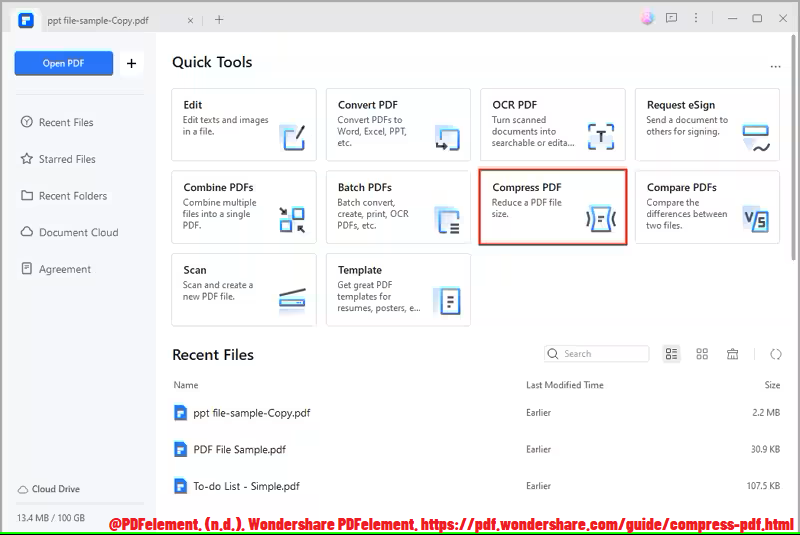Click the 2.2 MB size value

point(766,413)
